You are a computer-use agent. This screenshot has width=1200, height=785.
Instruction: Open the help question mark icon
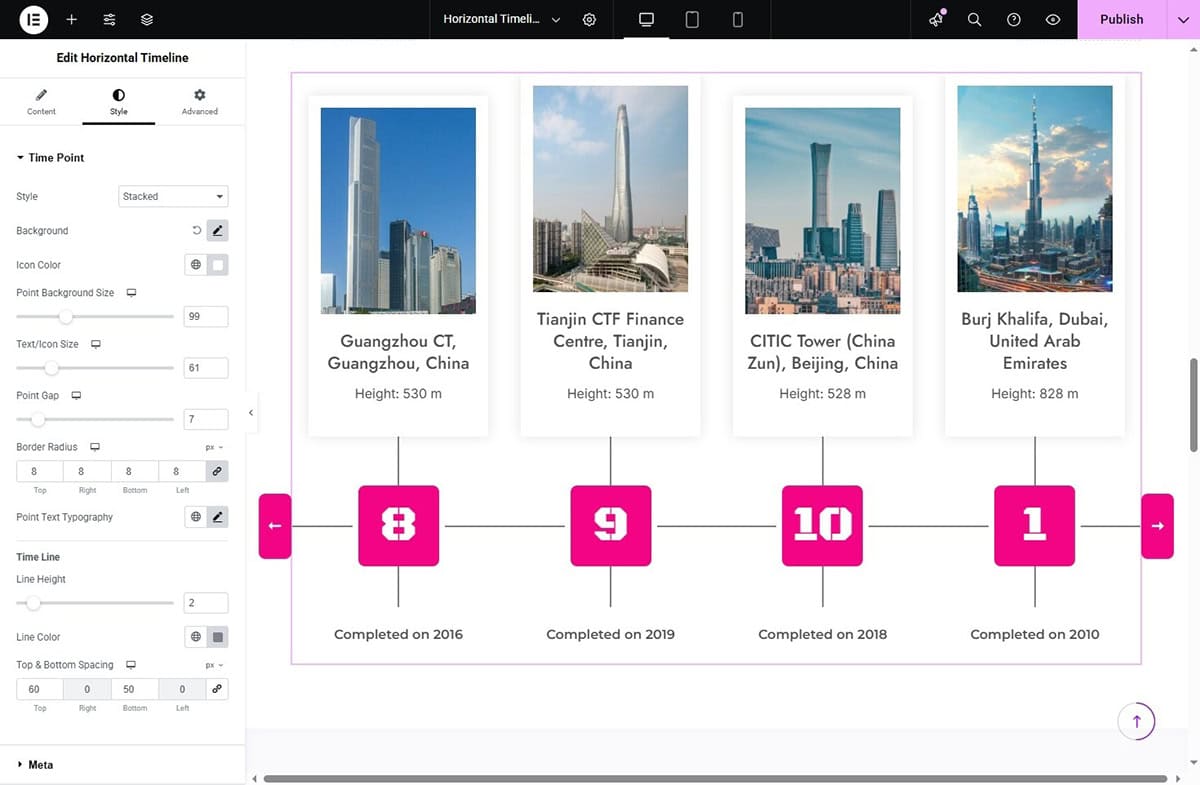click(x=1014, y=19)
